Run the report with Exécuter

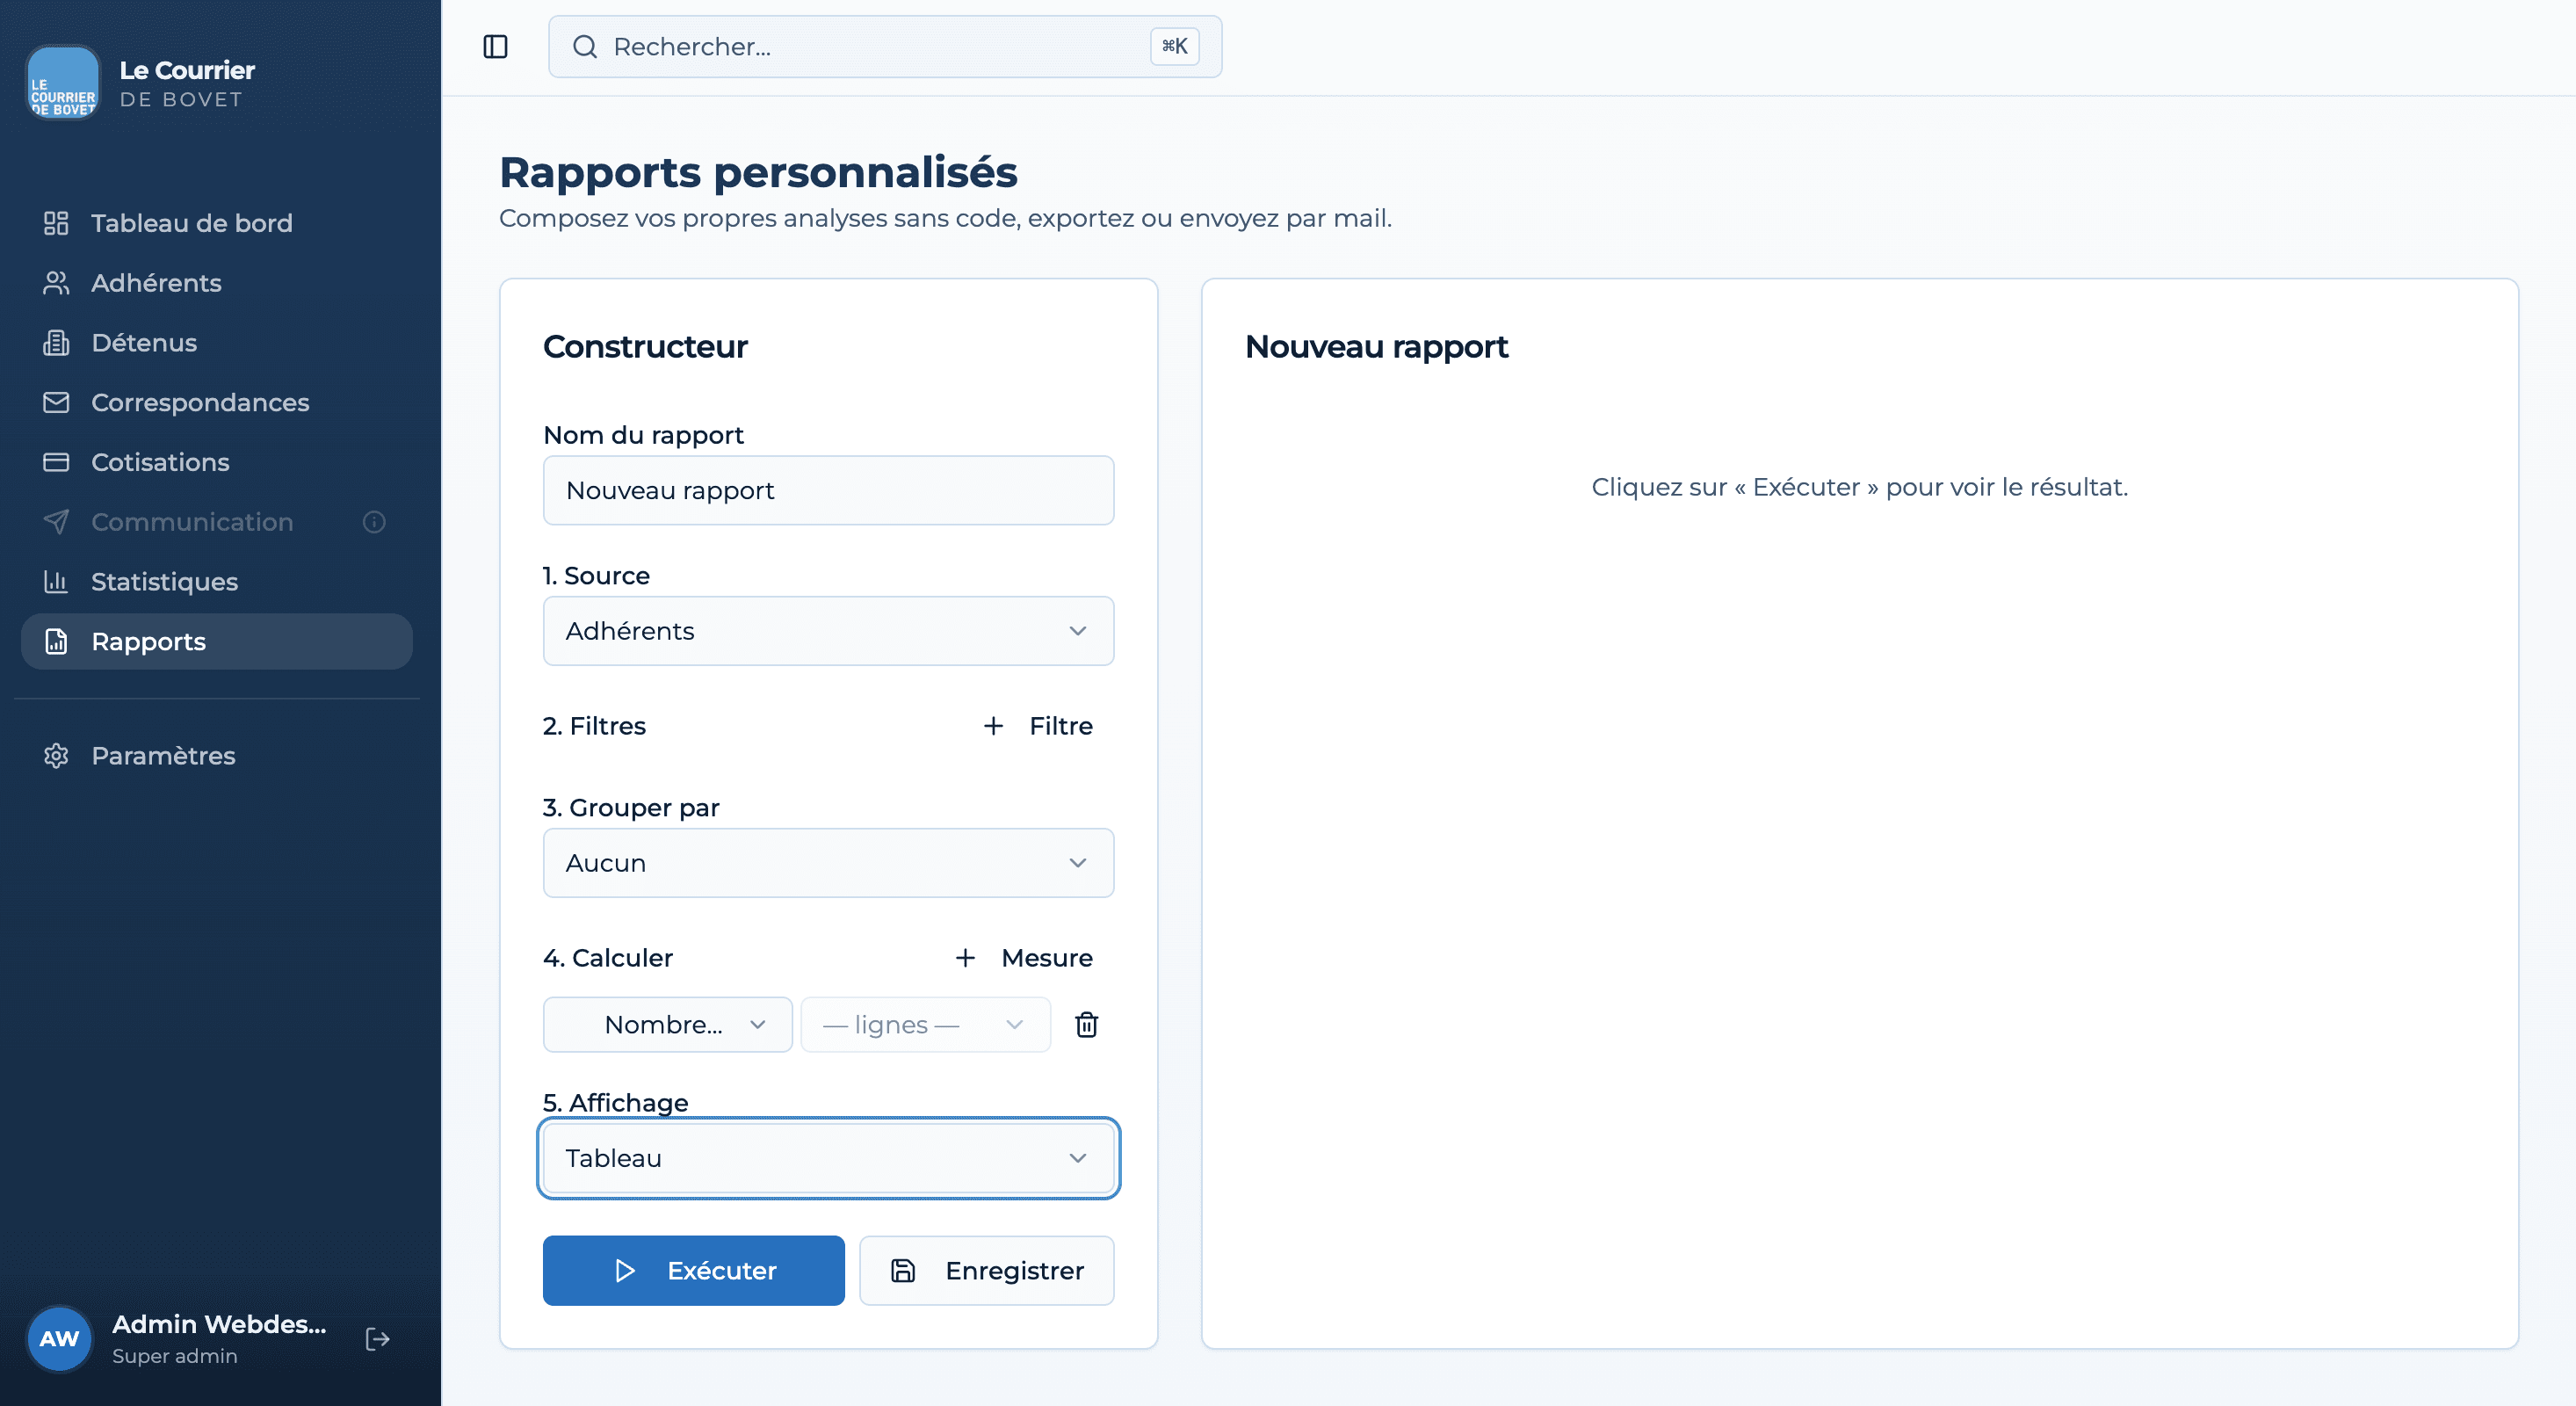693,1271
